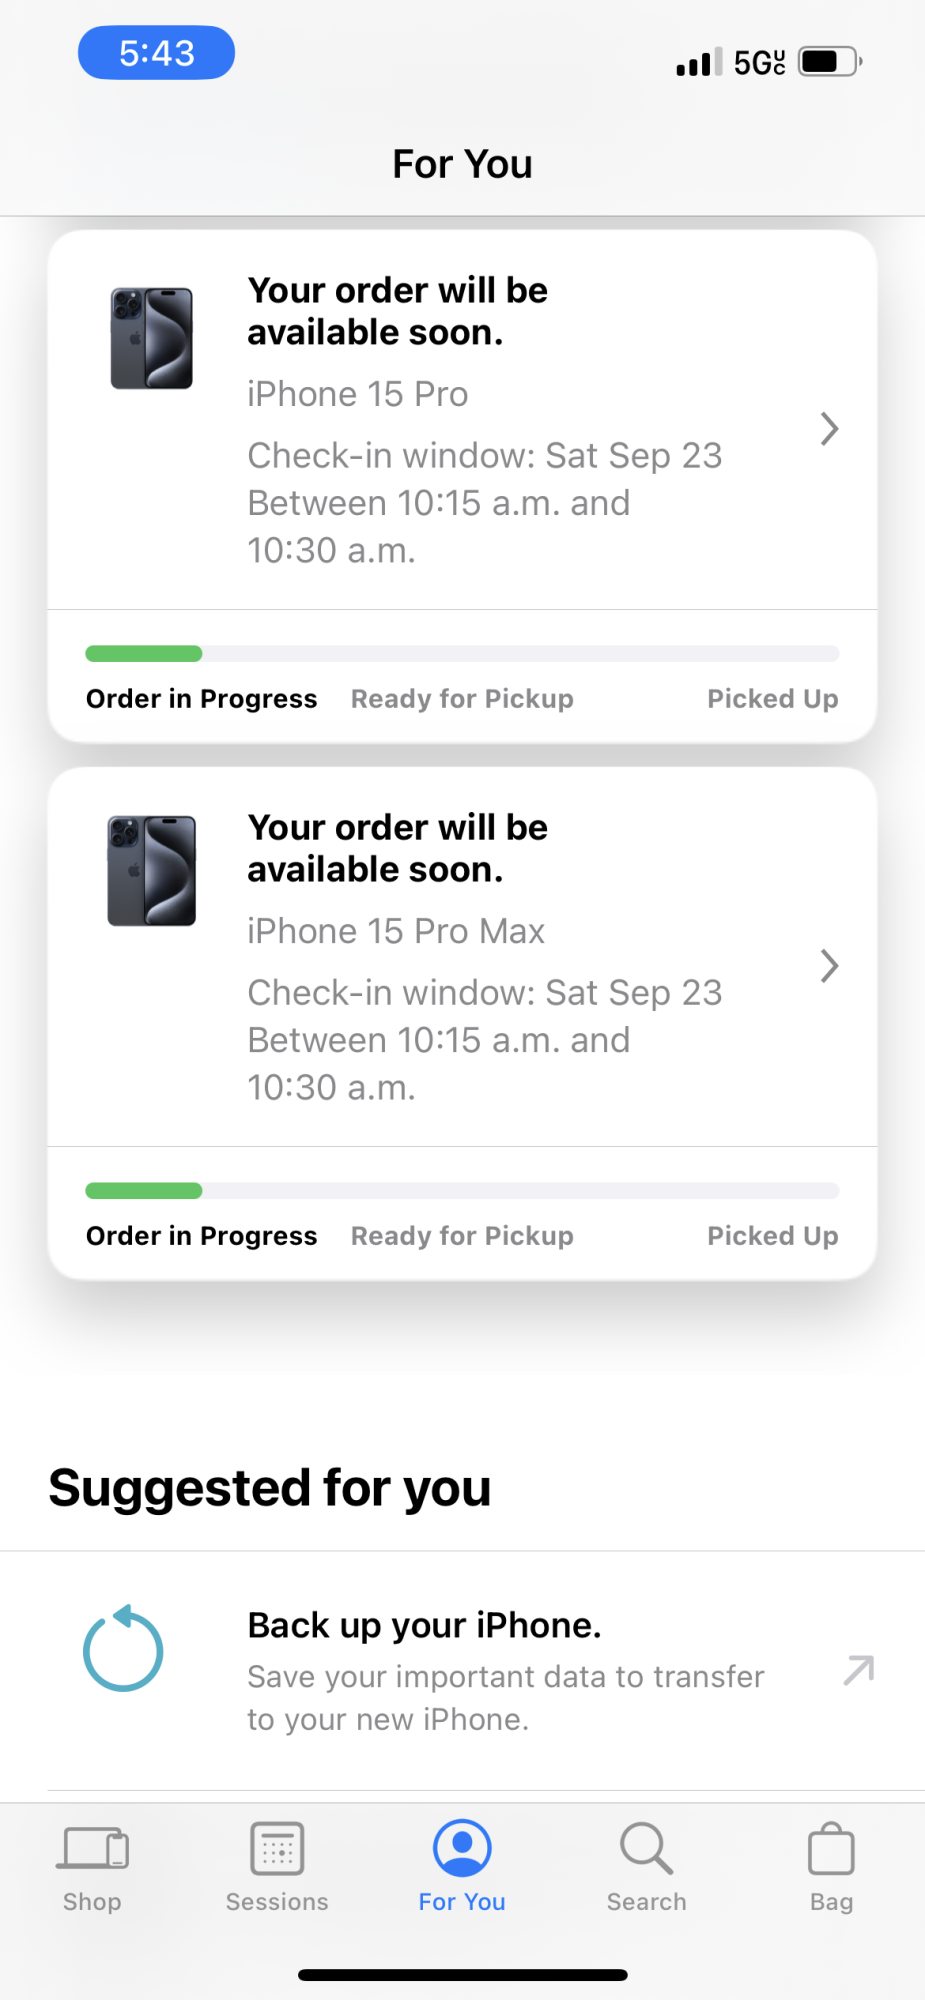
Task: Tap the iPhone 15 Pro thumbnail image
Action: (151, 339)
